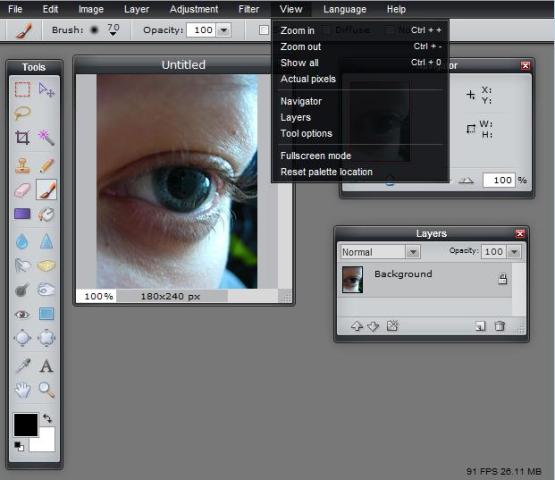Open the Language menu

tap(345, 9)
